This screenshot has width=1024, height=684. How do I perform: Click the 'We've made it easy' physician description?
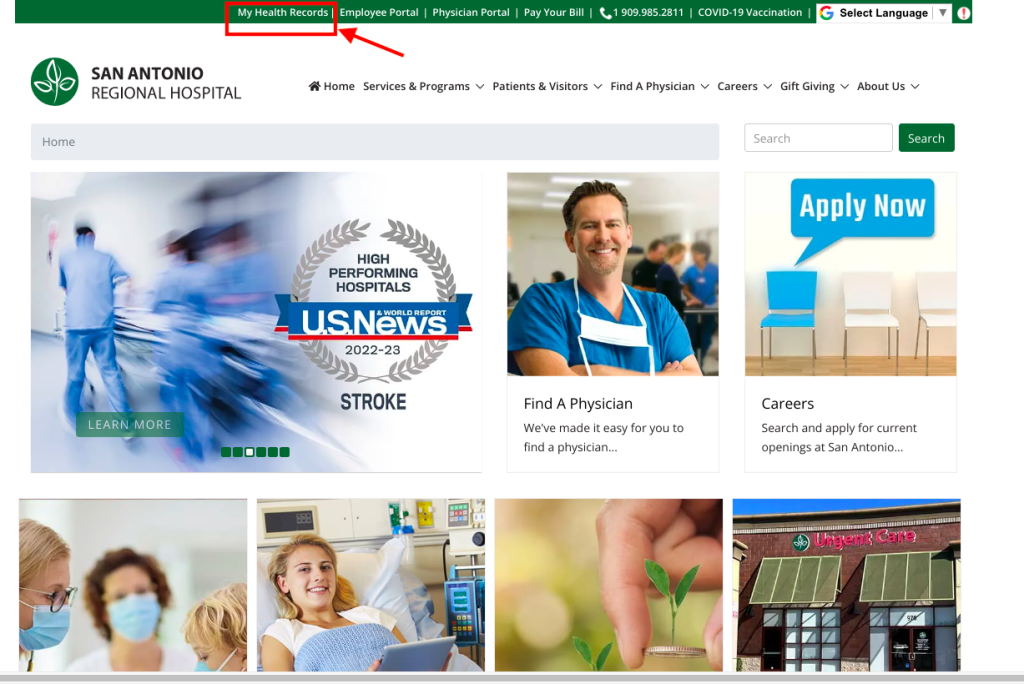tap(603, 438)
